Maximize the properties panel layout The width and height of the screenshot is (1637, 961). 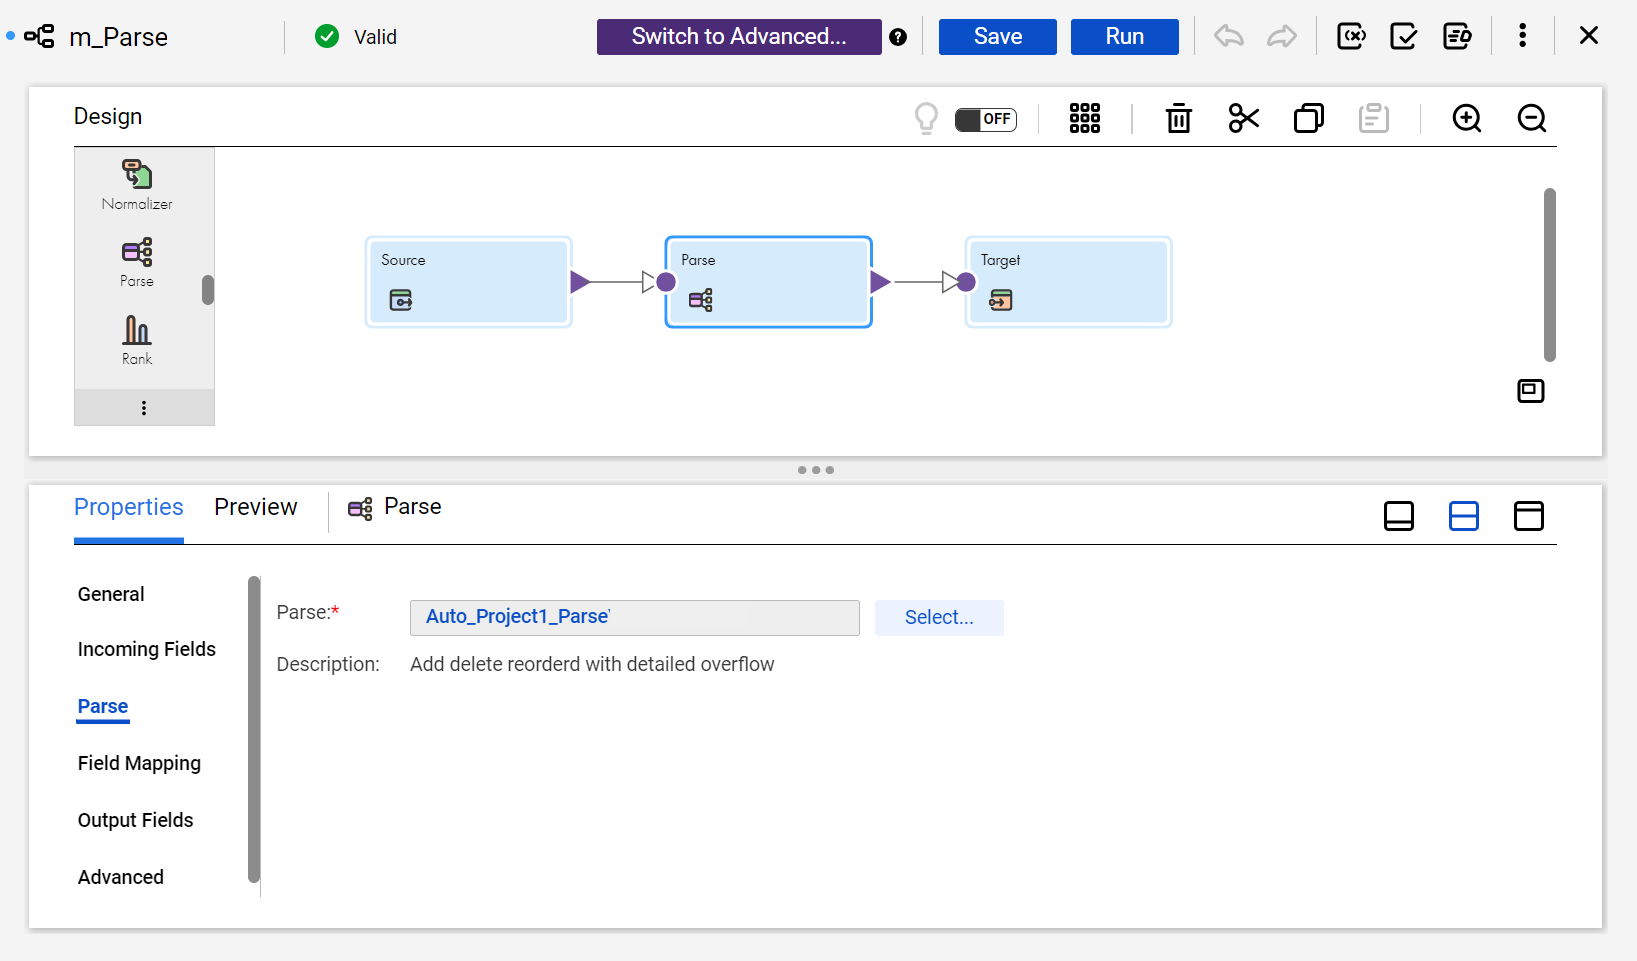pyautogui.click(x=1529, y=516)
